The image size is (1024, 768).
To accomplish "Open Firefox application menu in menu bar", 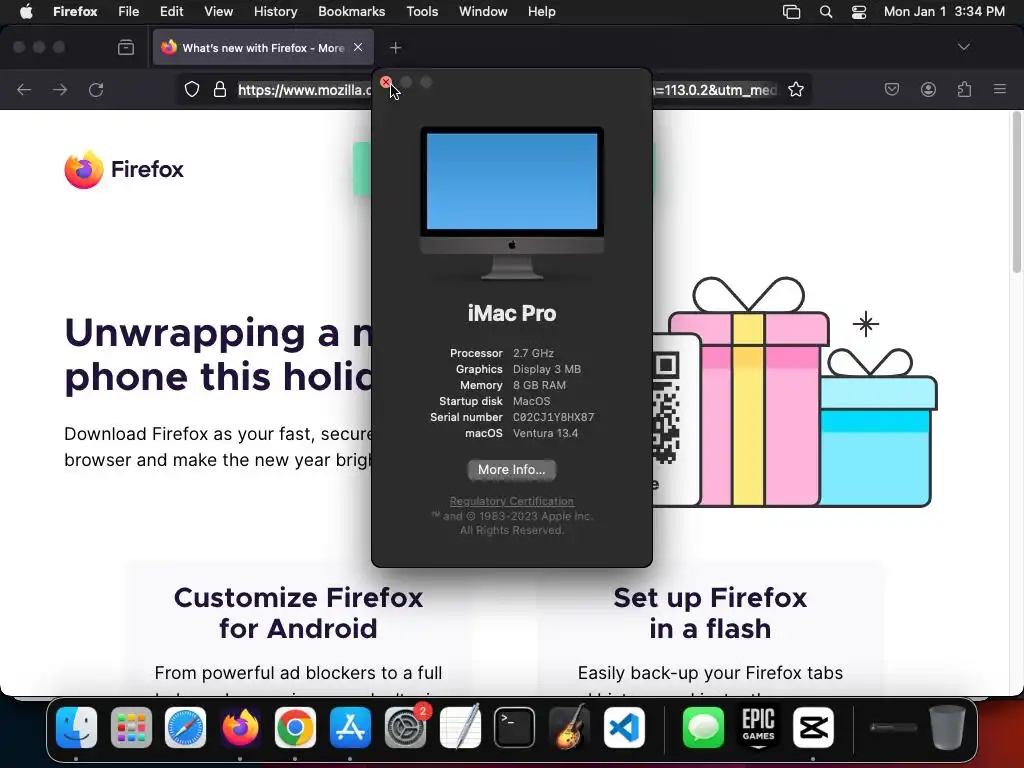I will [75, 12].
